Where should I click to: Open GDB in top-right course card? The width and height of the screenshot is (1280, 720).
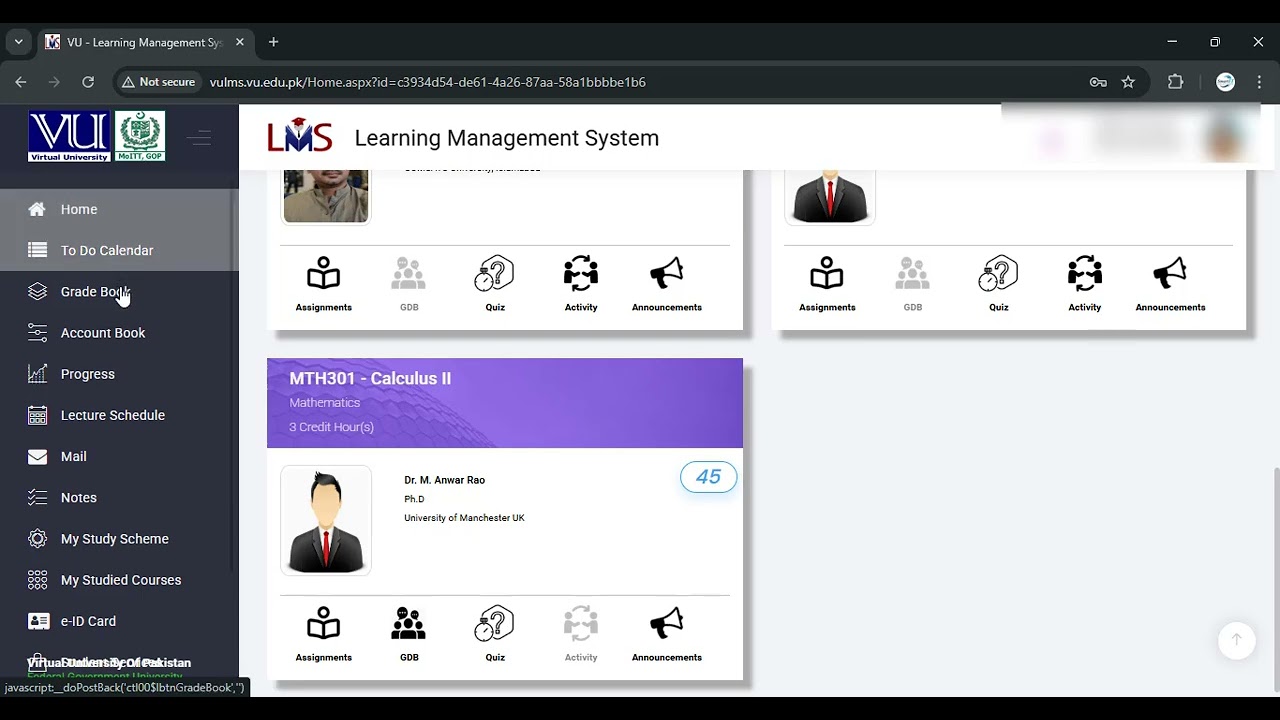click(x=913, y=284)
